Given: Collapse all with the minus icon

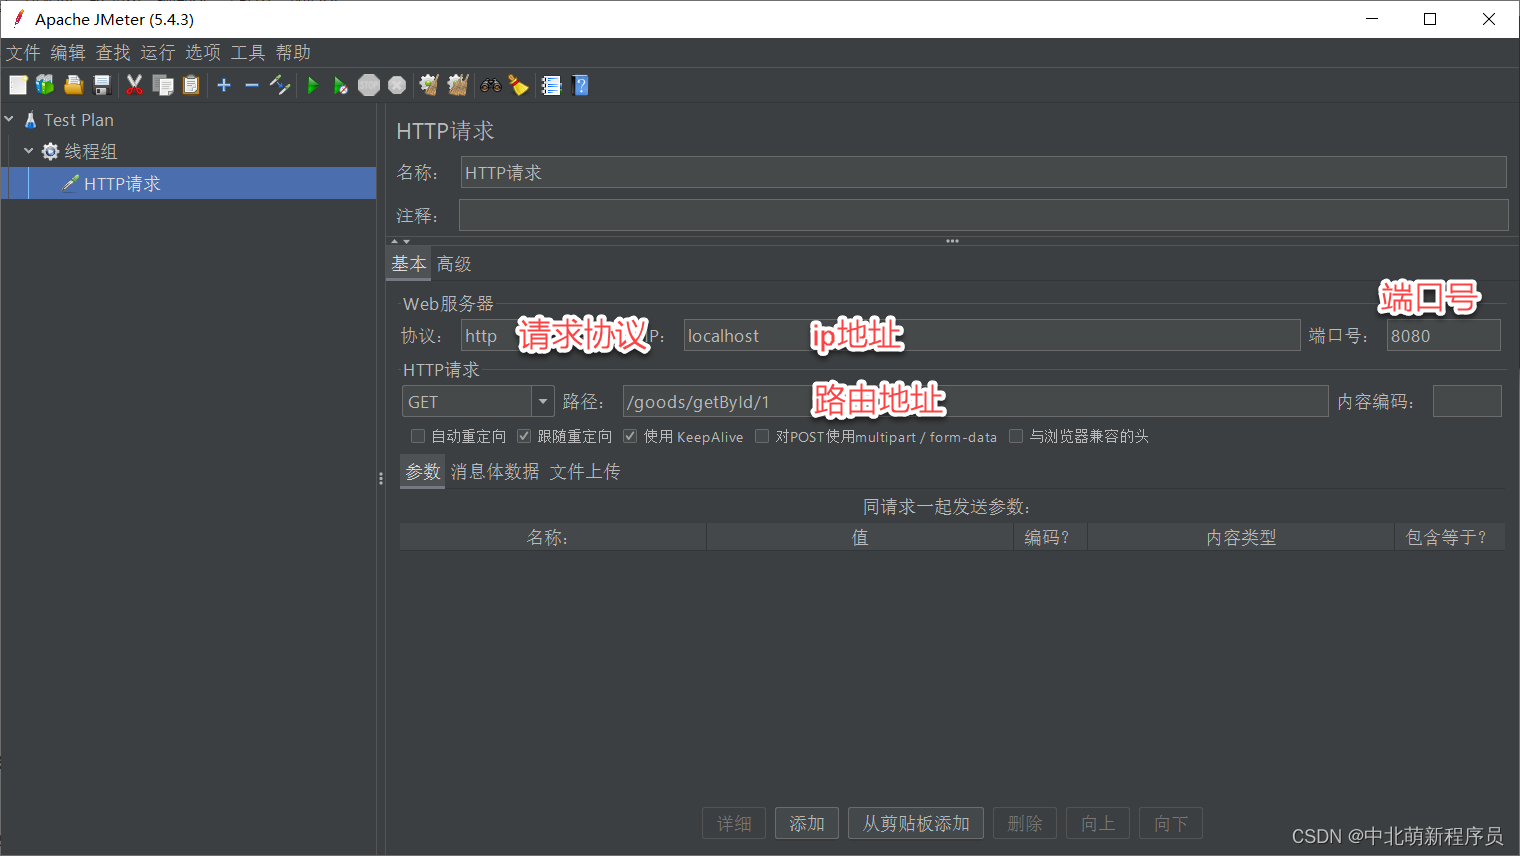Looking at the screenshot, I should (252, 86).
